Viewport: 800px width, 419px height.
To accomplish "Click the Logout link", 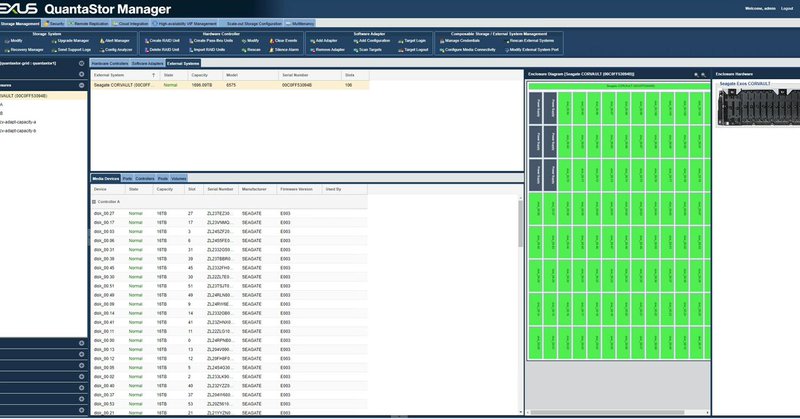I will 787,9.
